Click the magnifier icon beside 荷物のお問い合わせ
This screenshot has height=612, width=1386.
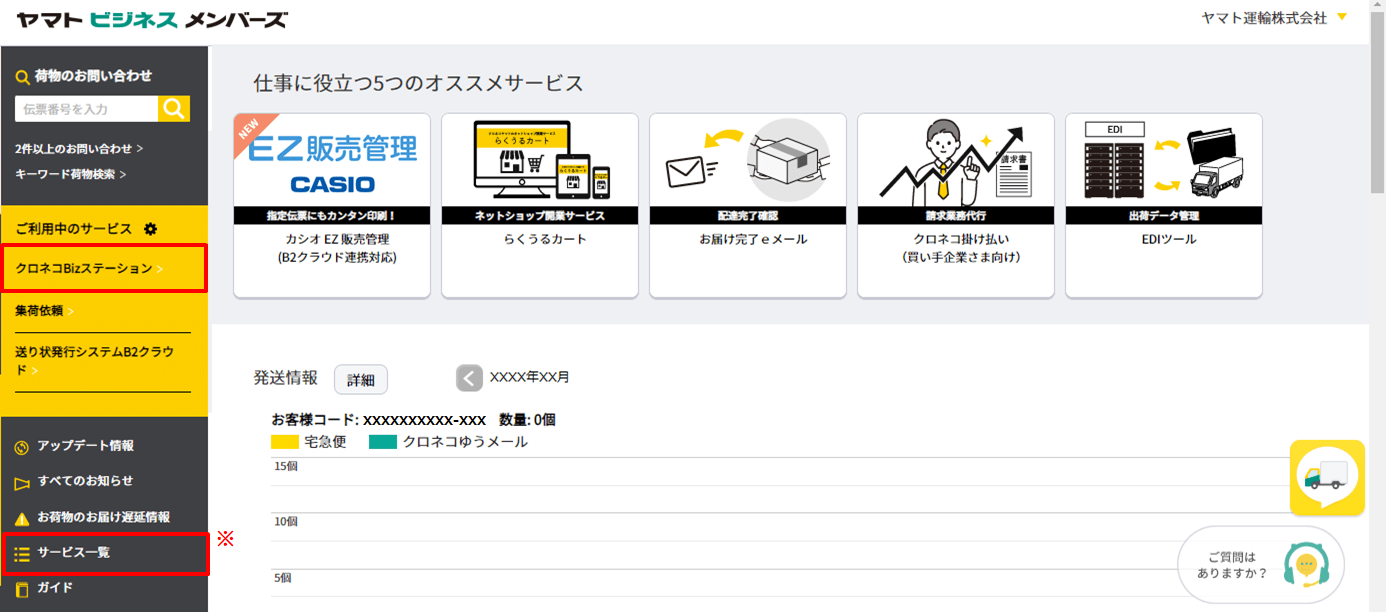(22, 77)
